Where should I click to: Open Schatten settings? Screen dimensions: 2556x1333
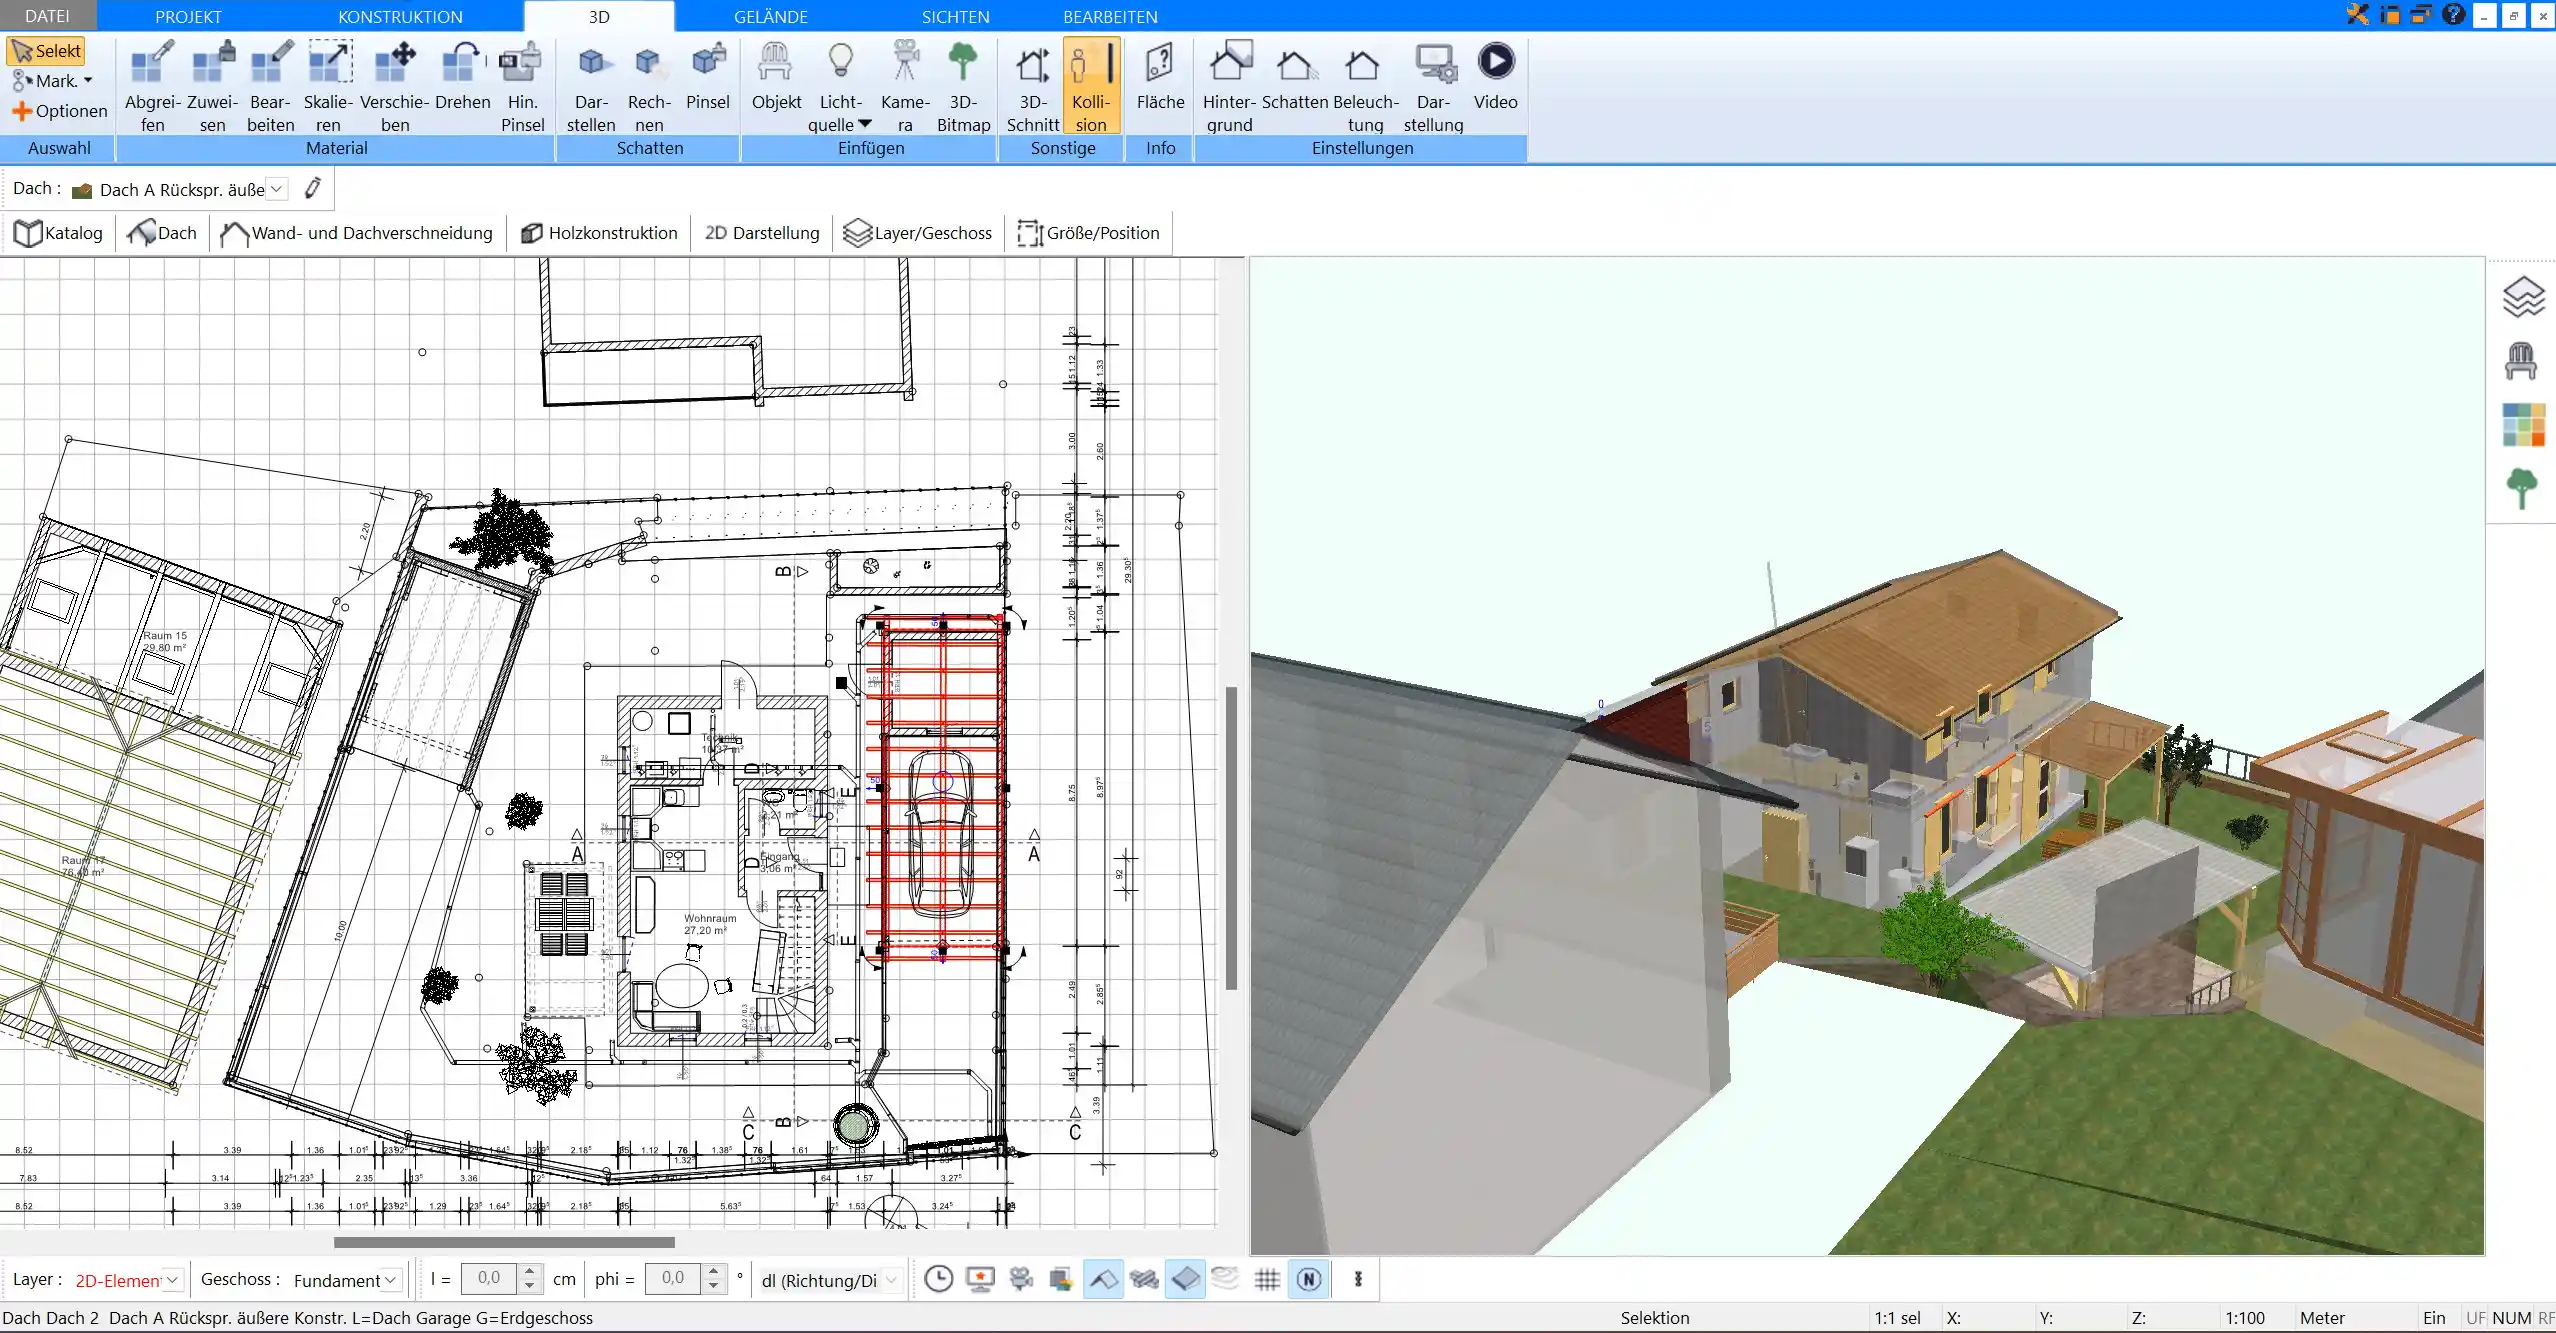[x=1294, y=76]
